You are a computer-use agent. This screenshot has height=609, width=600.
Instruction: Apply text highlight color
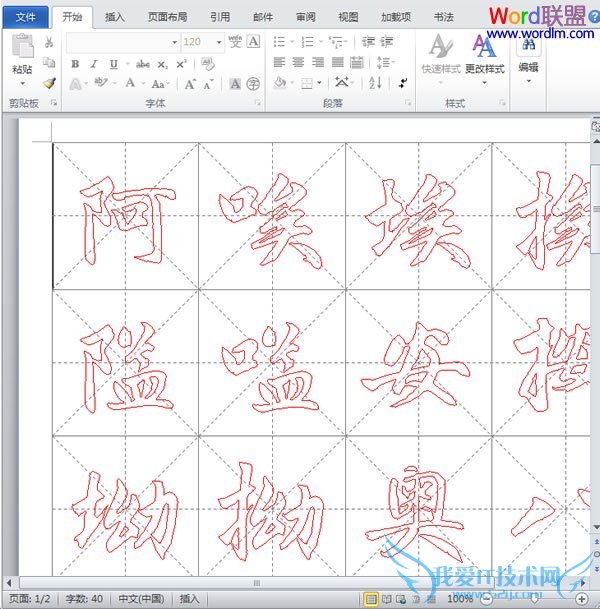pos(101,83)
